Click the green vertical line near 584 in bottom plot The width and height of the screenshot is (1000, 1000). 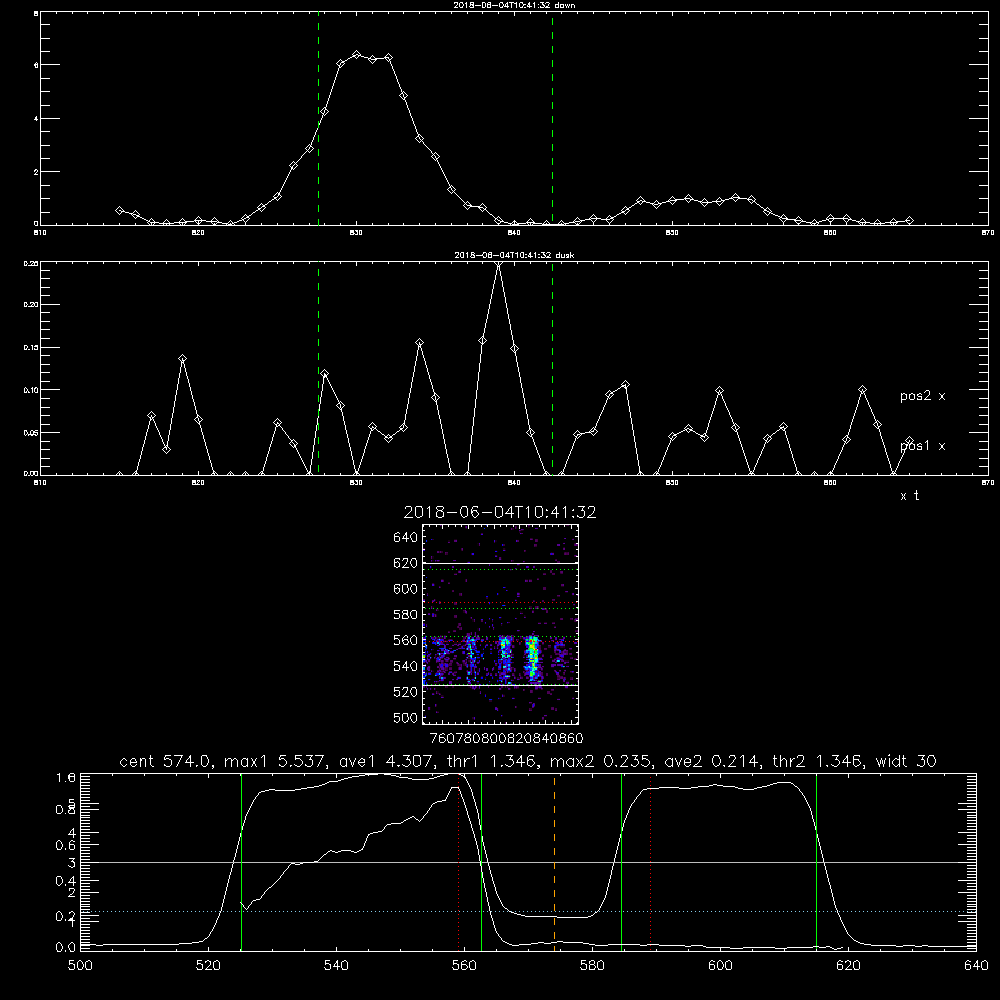pos(621,861)
